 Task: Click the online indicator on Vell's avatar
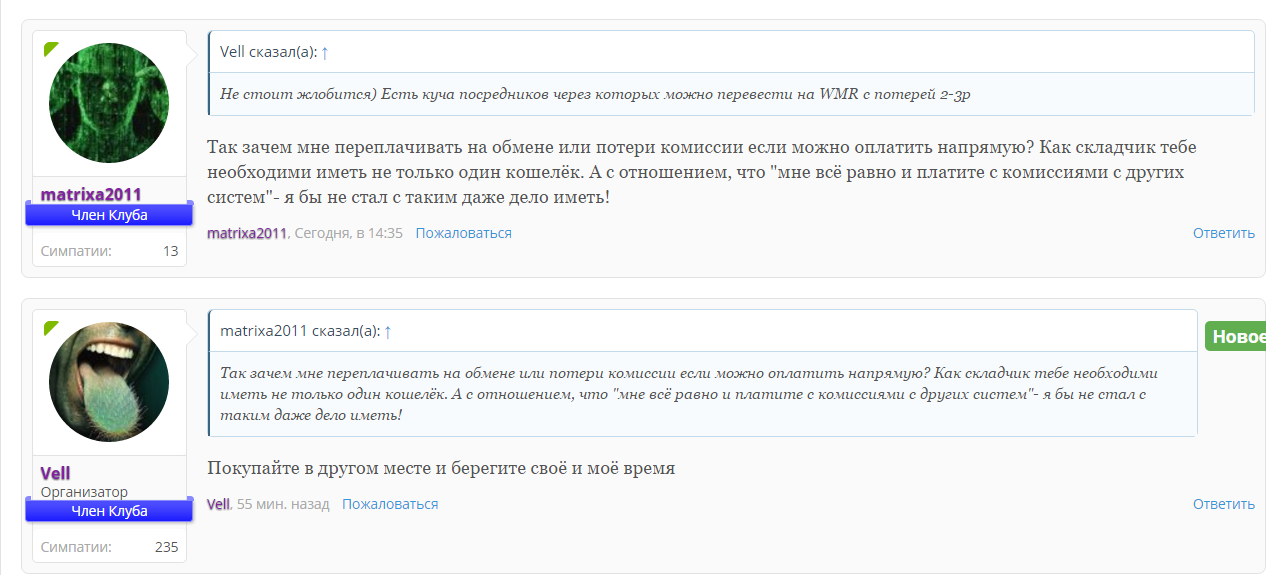coord(51,327)
